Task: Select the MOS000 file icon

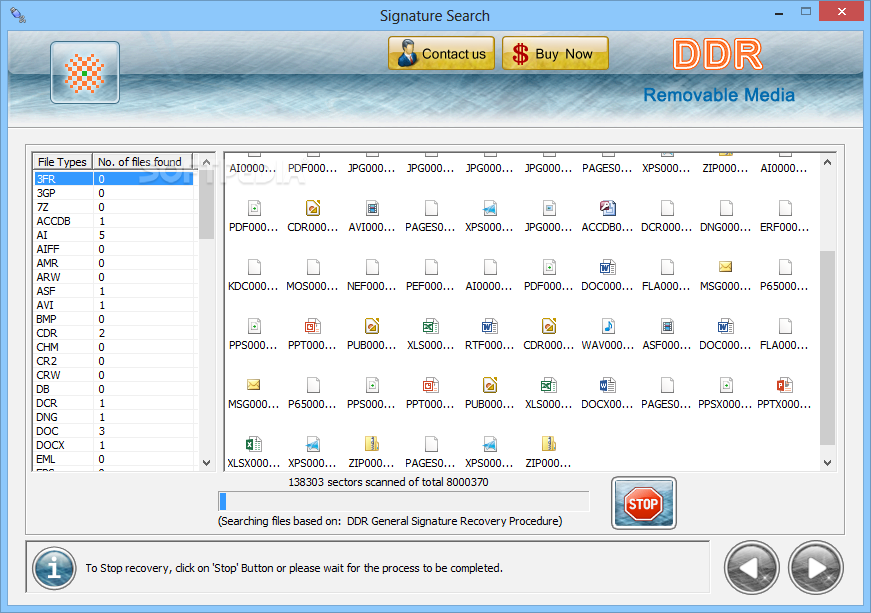Action: pos(313,268)
